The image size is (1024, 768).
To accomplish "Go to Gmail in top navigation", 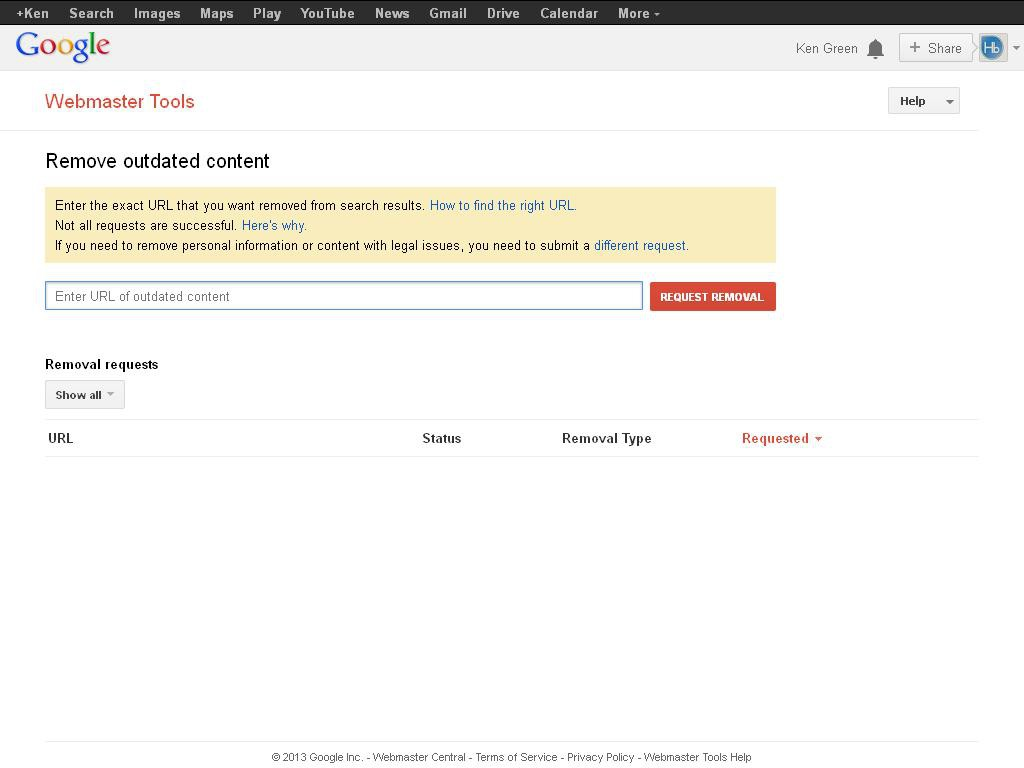I will (x=447, y=13).
